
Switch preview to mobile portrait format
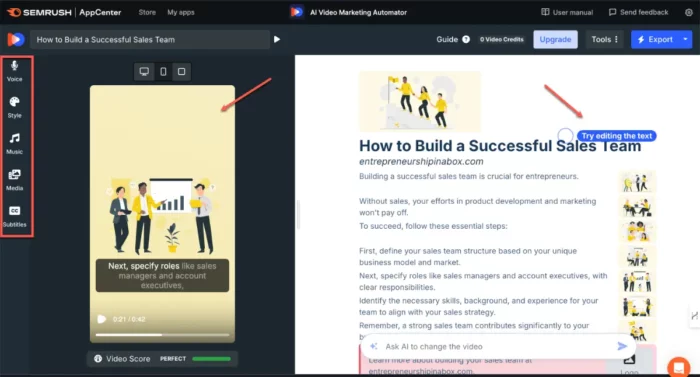163,71
